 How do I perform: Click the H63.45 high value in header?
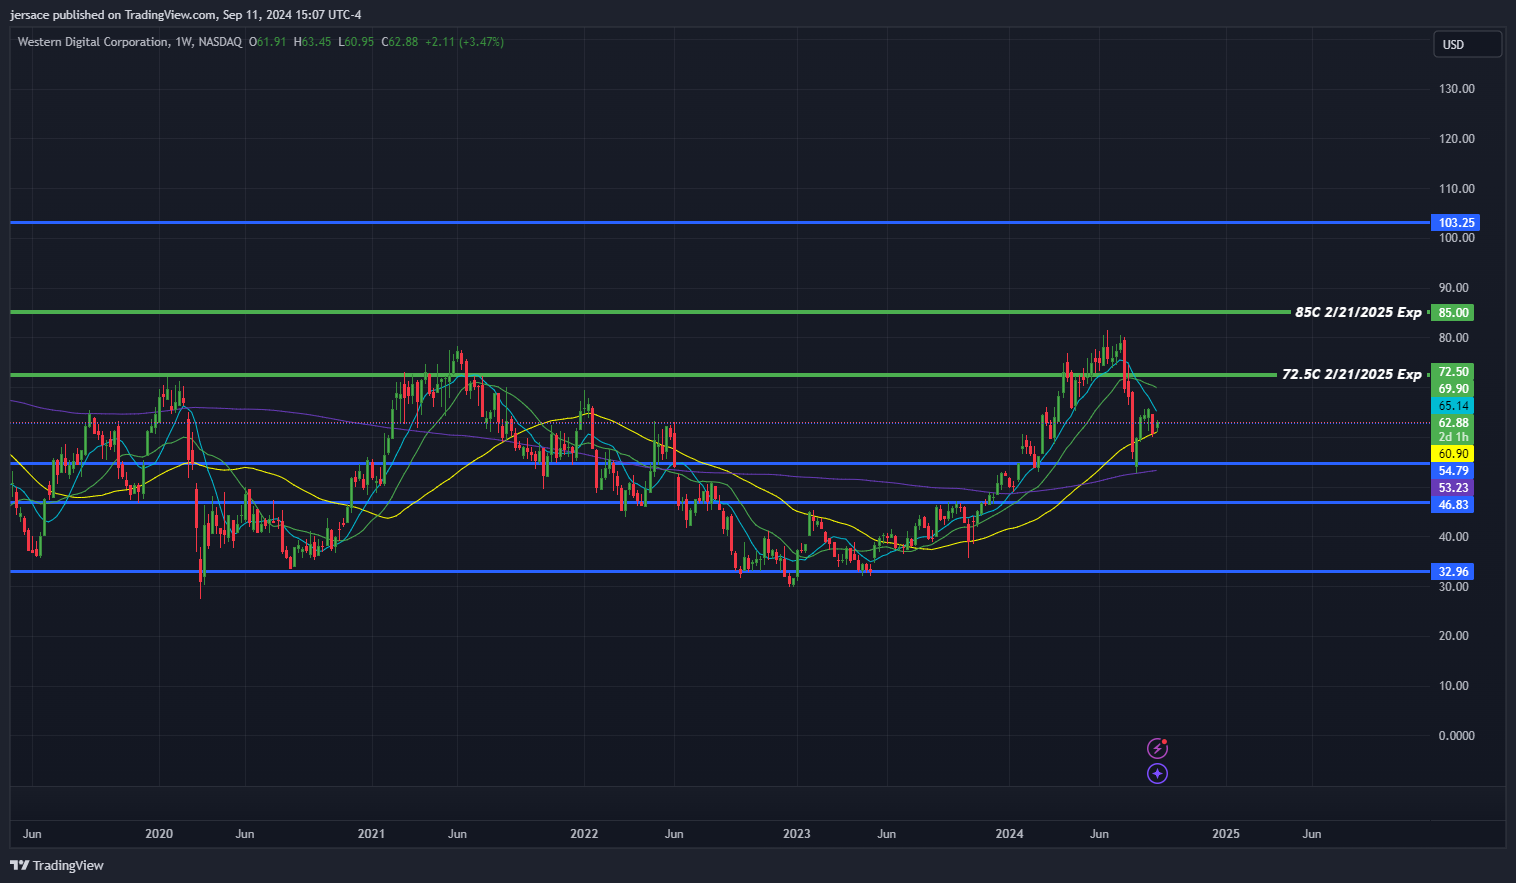pos(312,42)
